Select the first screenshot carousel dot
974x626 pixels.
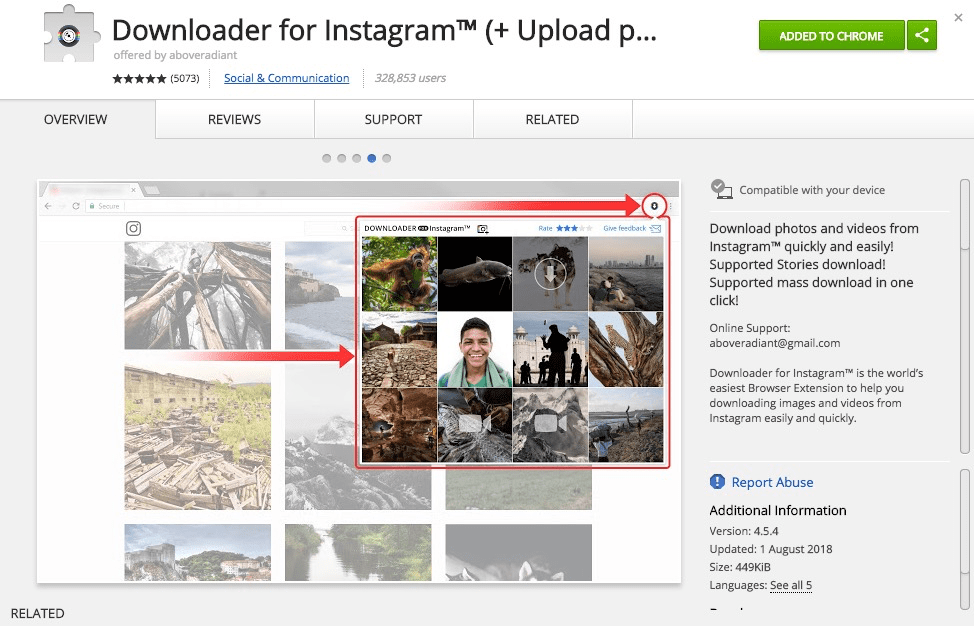click(327, 158)
